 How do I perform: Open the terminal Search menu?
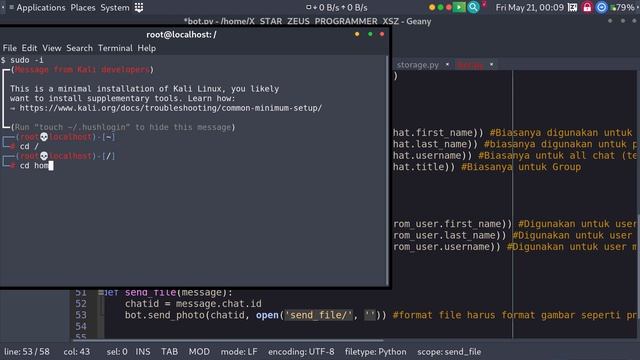click(x=80, y=48)
